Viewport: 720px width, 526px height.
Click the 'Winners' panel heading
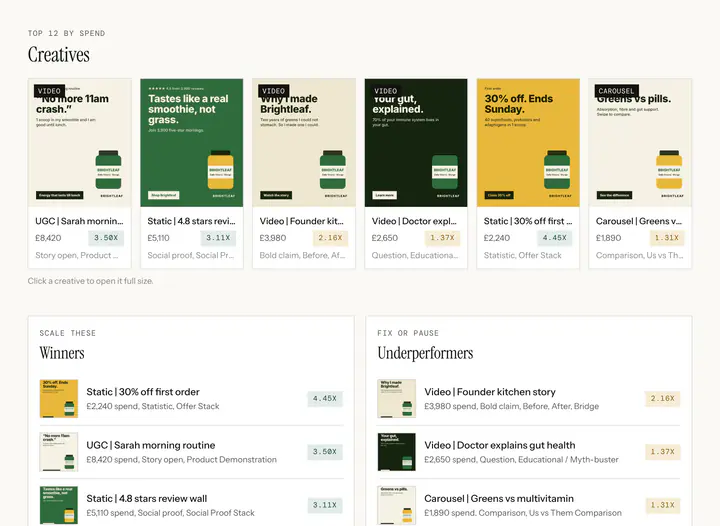pos(62,353)
